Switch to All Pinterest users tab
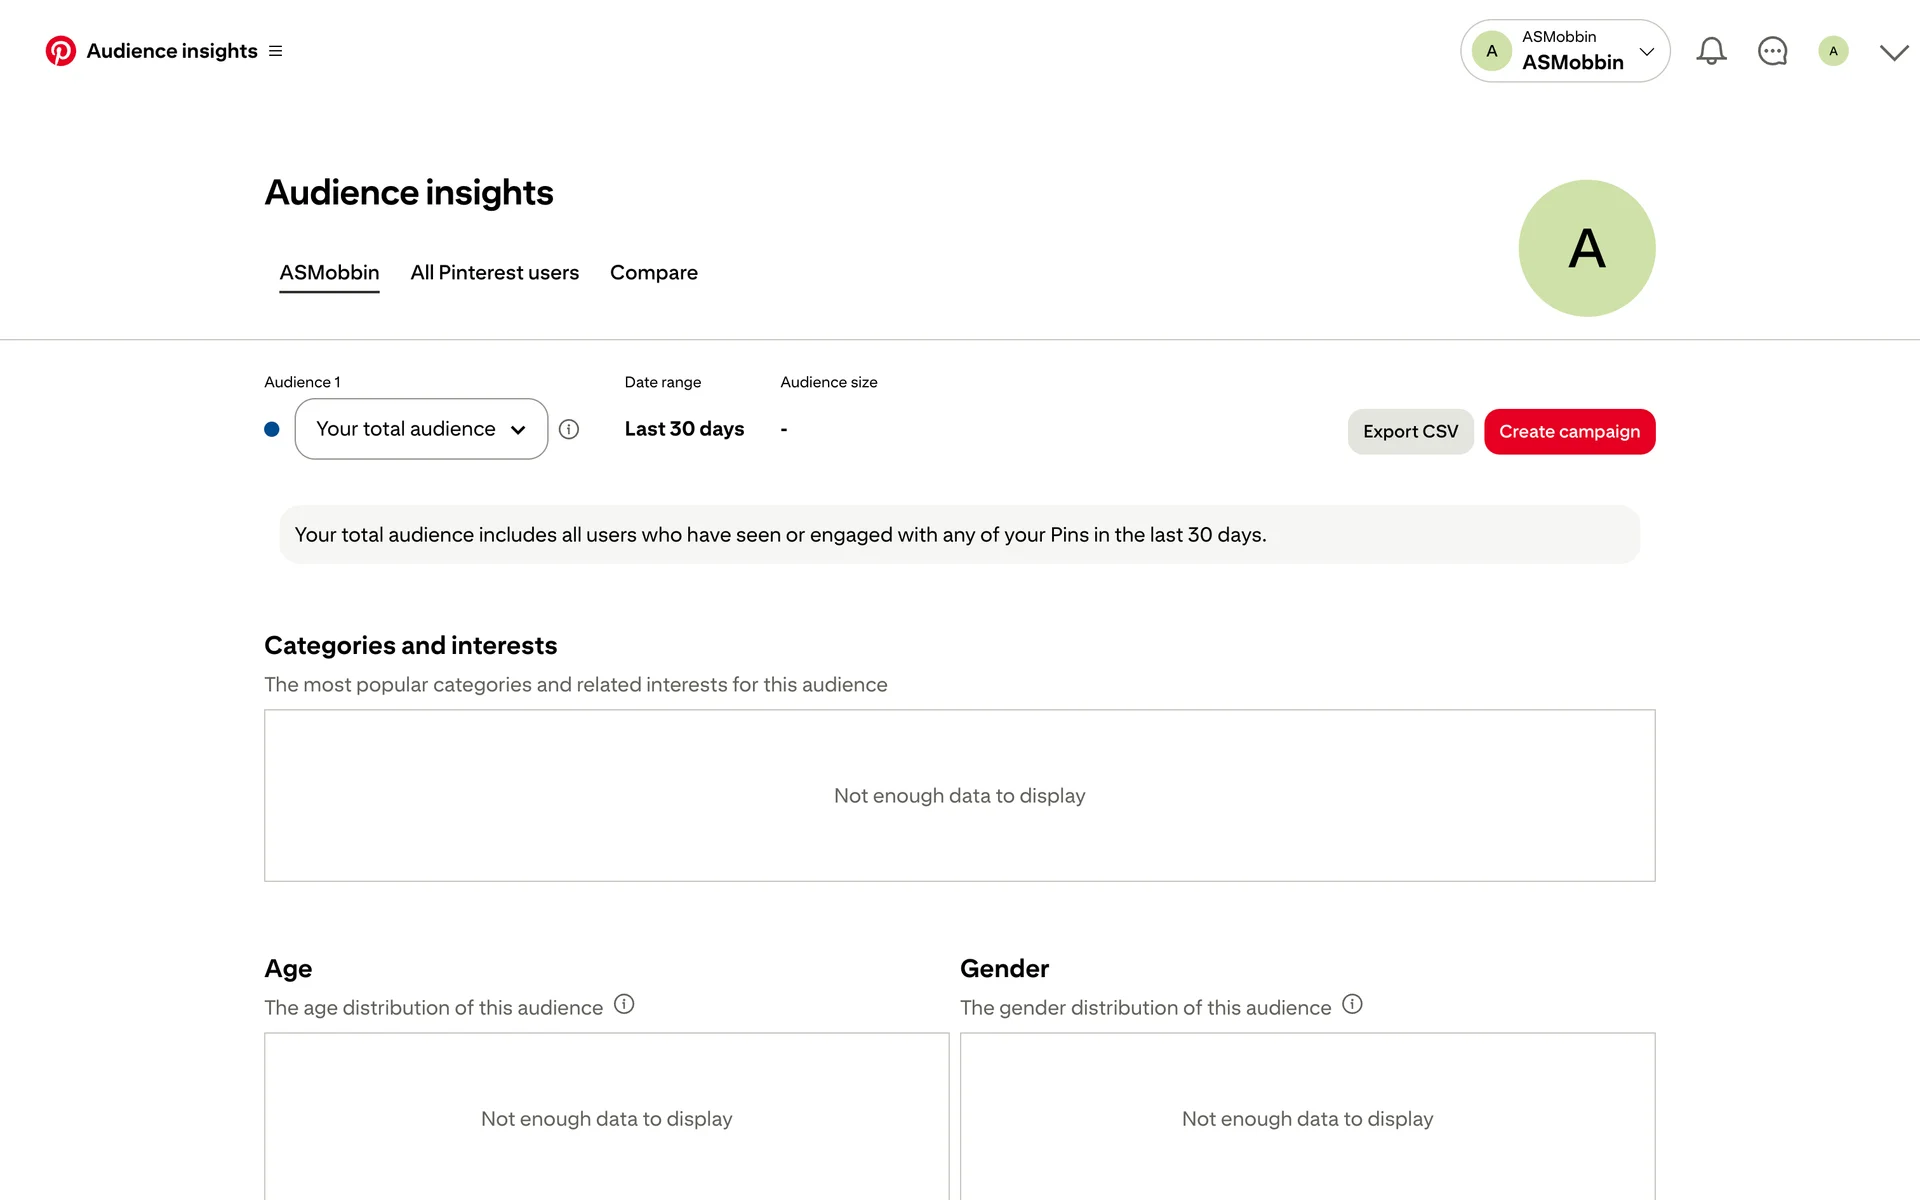1920x1200 pixels. click(x=494, y=273)
